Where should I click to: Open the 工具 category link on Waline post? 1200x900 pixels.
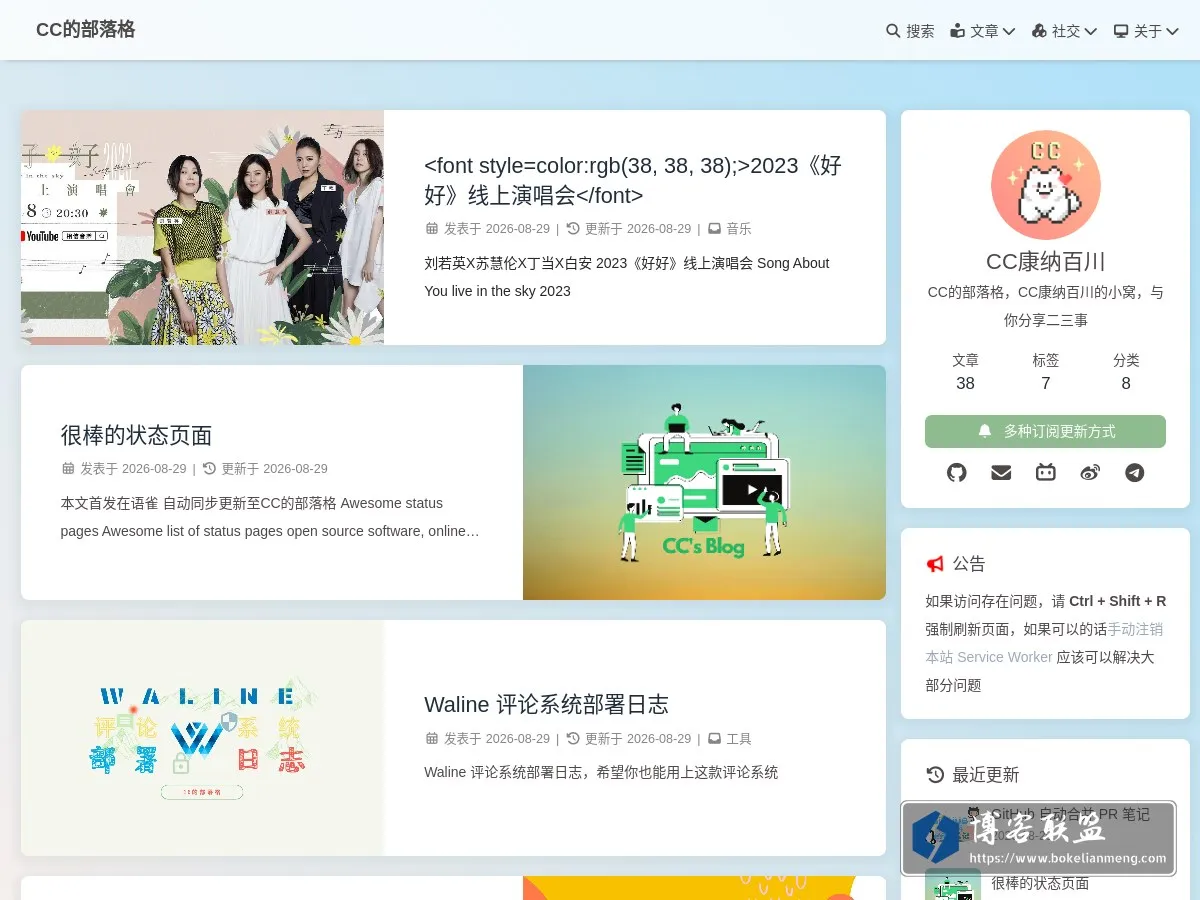tap(739, 738)
